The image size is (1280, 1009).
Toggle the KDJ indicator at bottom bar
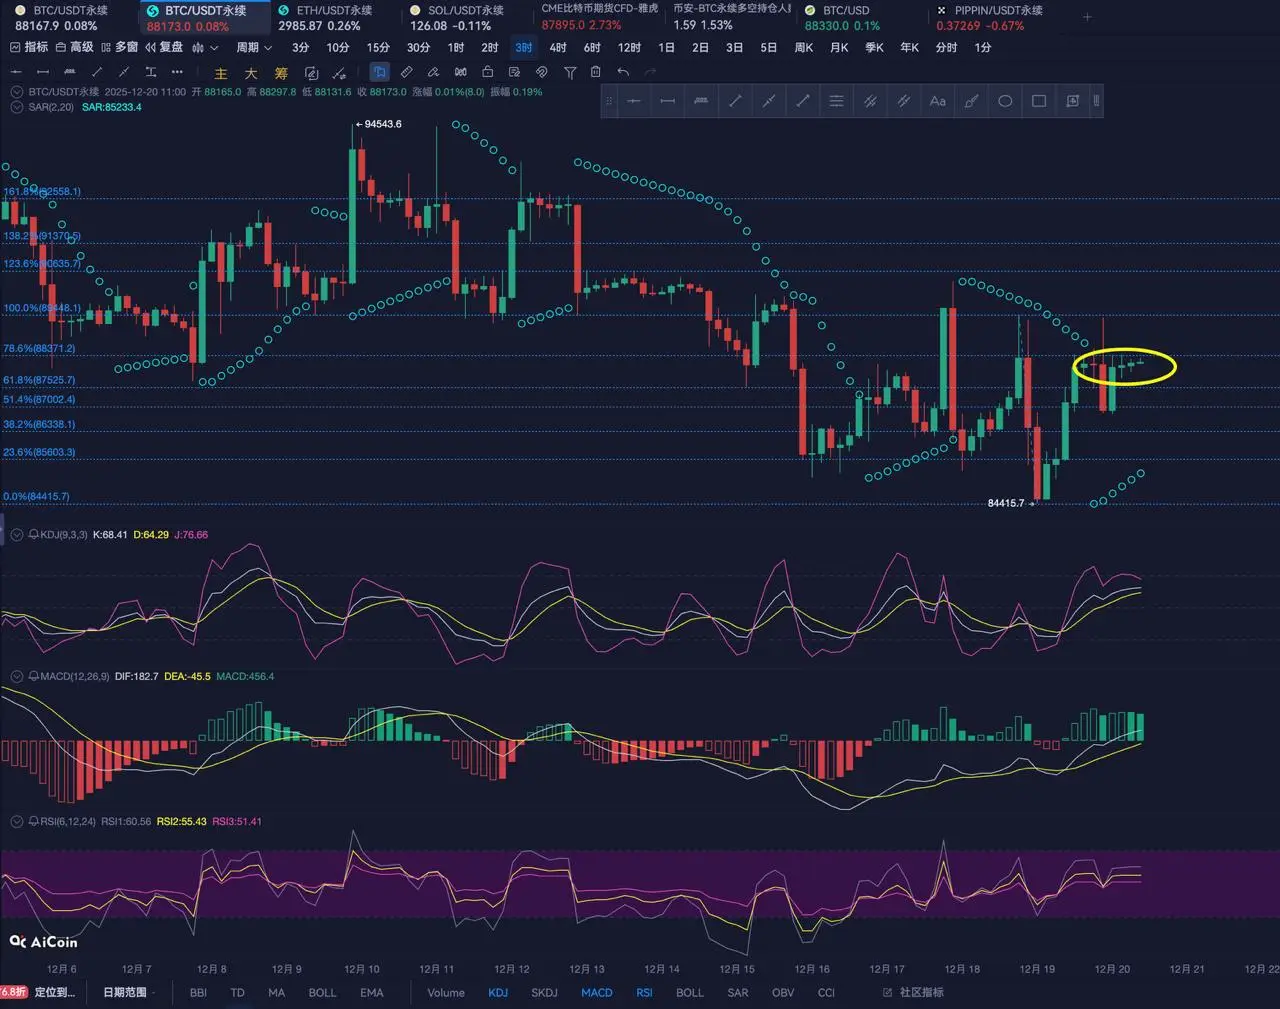498,992
